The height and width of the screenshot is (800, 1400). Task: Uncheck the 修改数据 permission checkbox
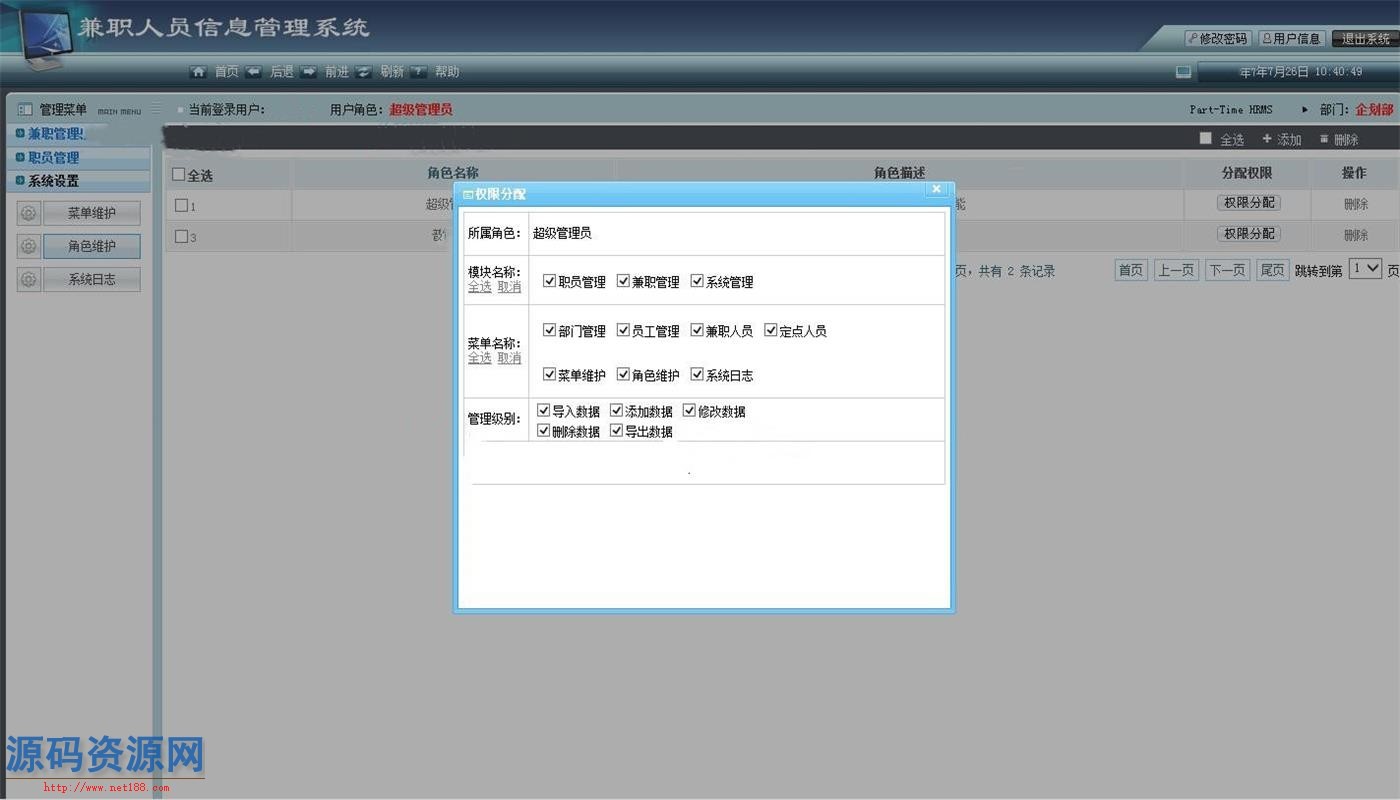689,410
